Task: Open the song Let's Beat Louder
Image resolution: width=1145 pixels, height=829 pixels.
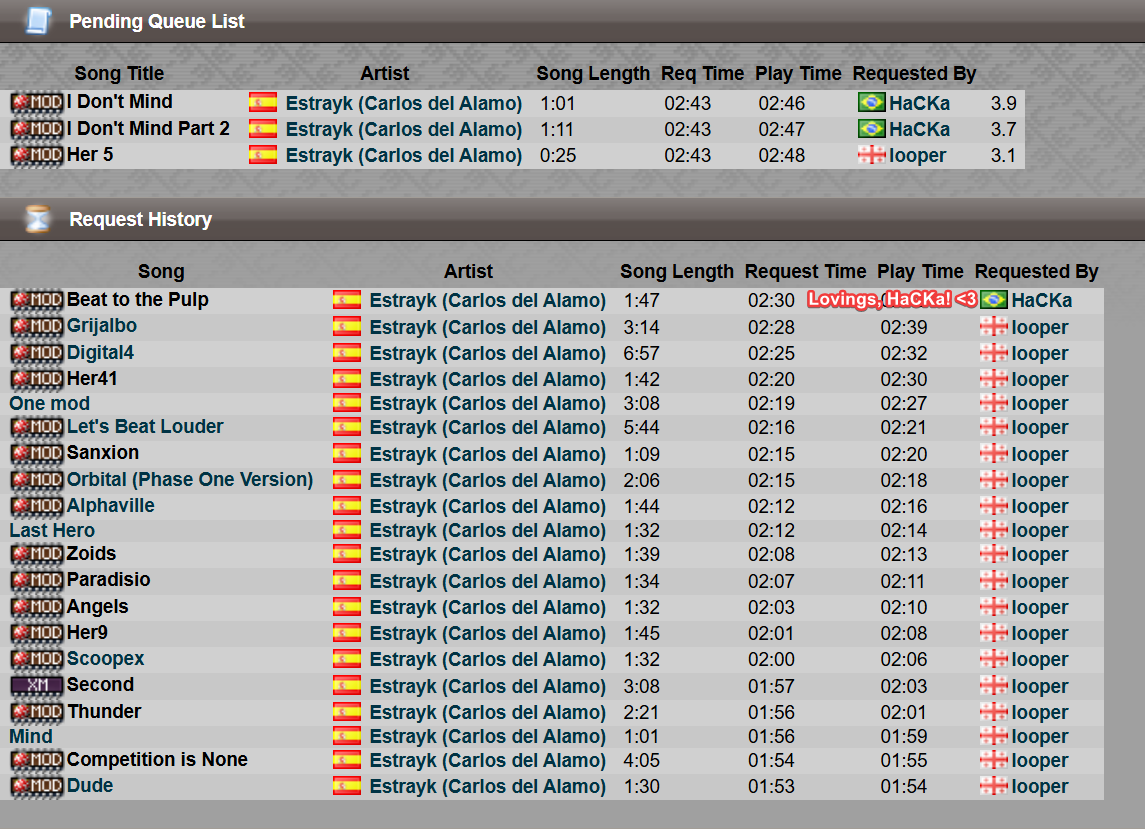Action: tap(145, 427)
